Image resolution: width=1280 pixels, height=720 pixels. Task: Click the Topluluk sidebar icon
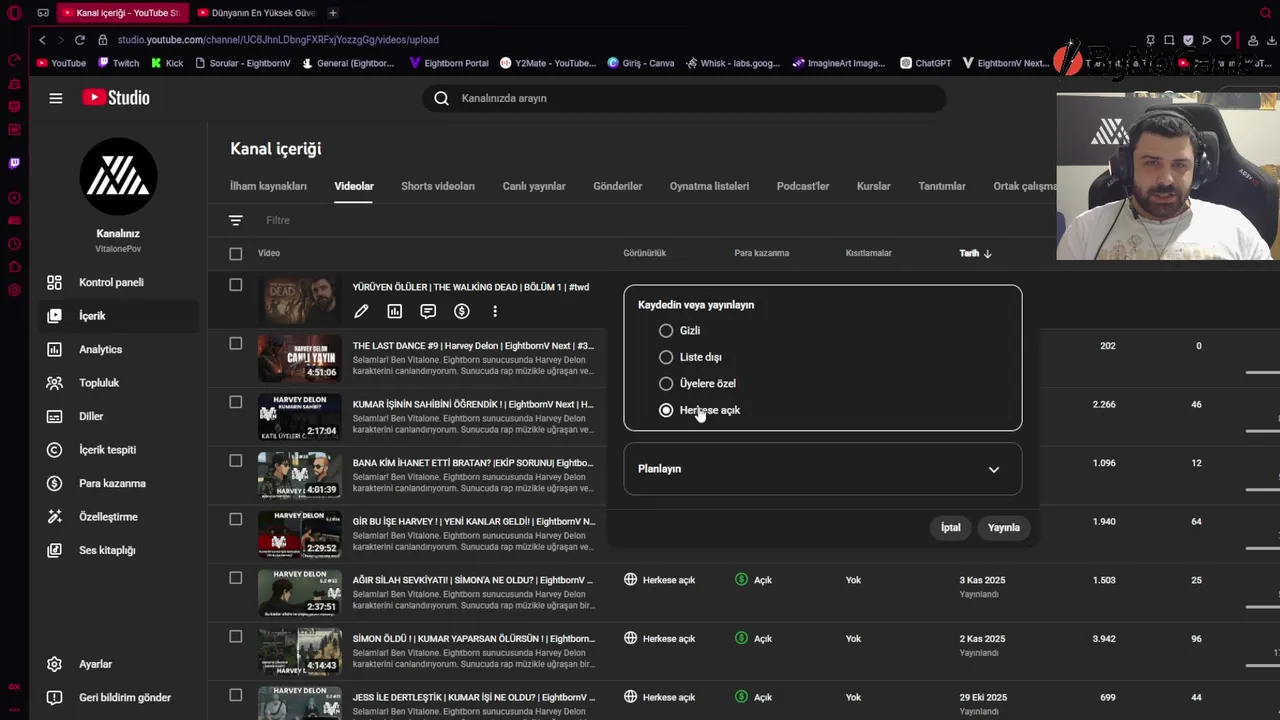point(55,383)
